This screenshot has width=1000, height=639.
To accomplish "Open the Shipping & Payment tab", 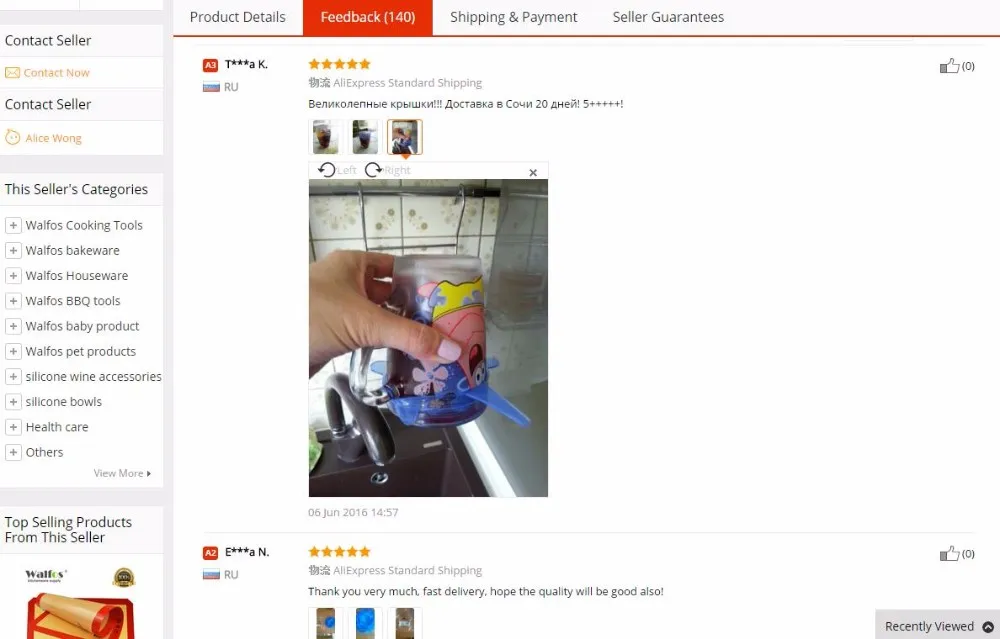I will (x=513, y=17).
